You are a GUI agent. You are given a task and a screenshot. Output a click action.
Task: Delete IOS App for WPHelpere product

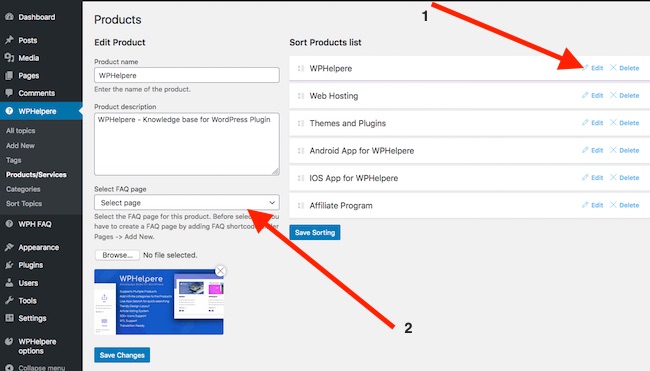pyautogui.click(x=624, y=177)
